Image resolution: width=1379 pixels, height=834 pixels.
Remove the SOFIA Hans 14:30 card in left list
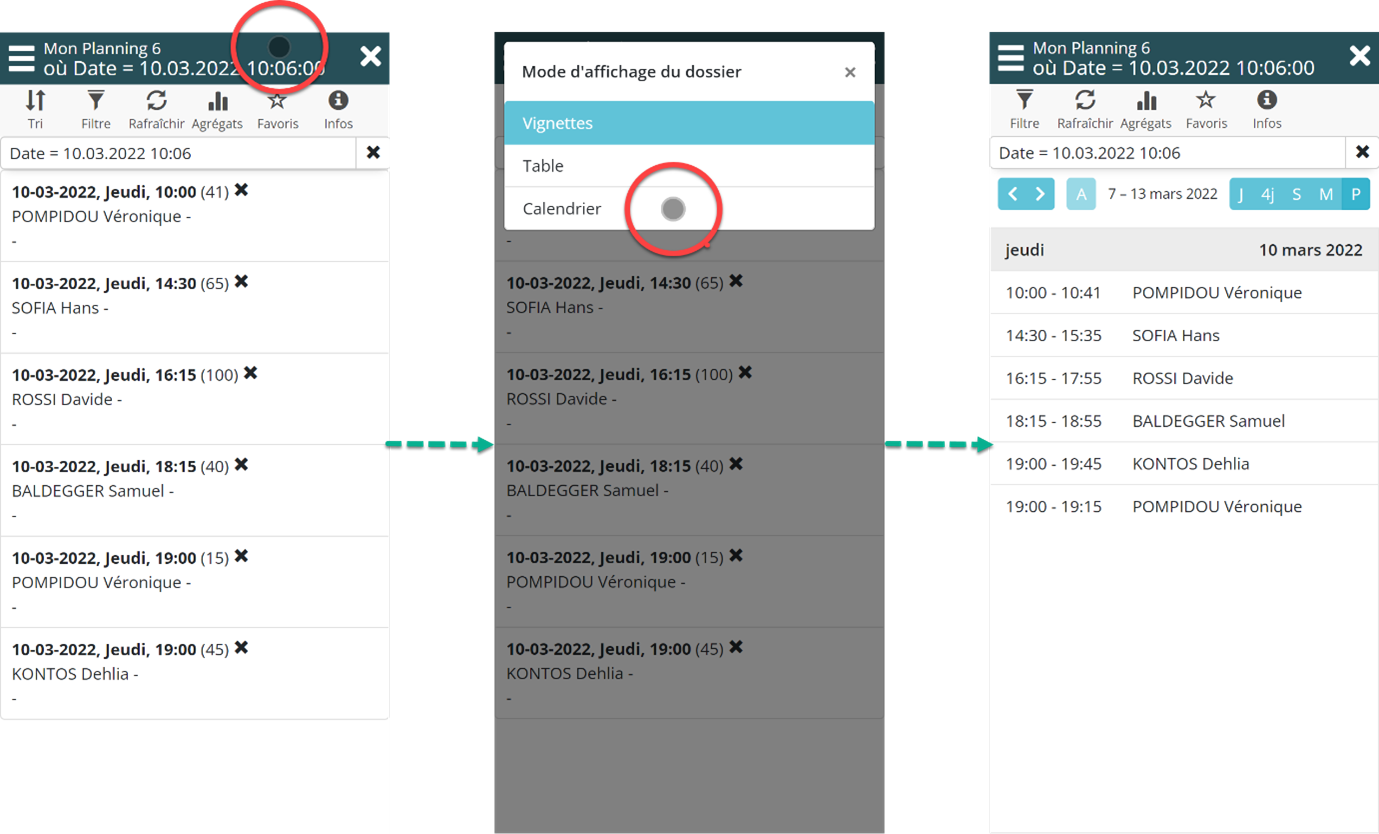tap(241, 282)
